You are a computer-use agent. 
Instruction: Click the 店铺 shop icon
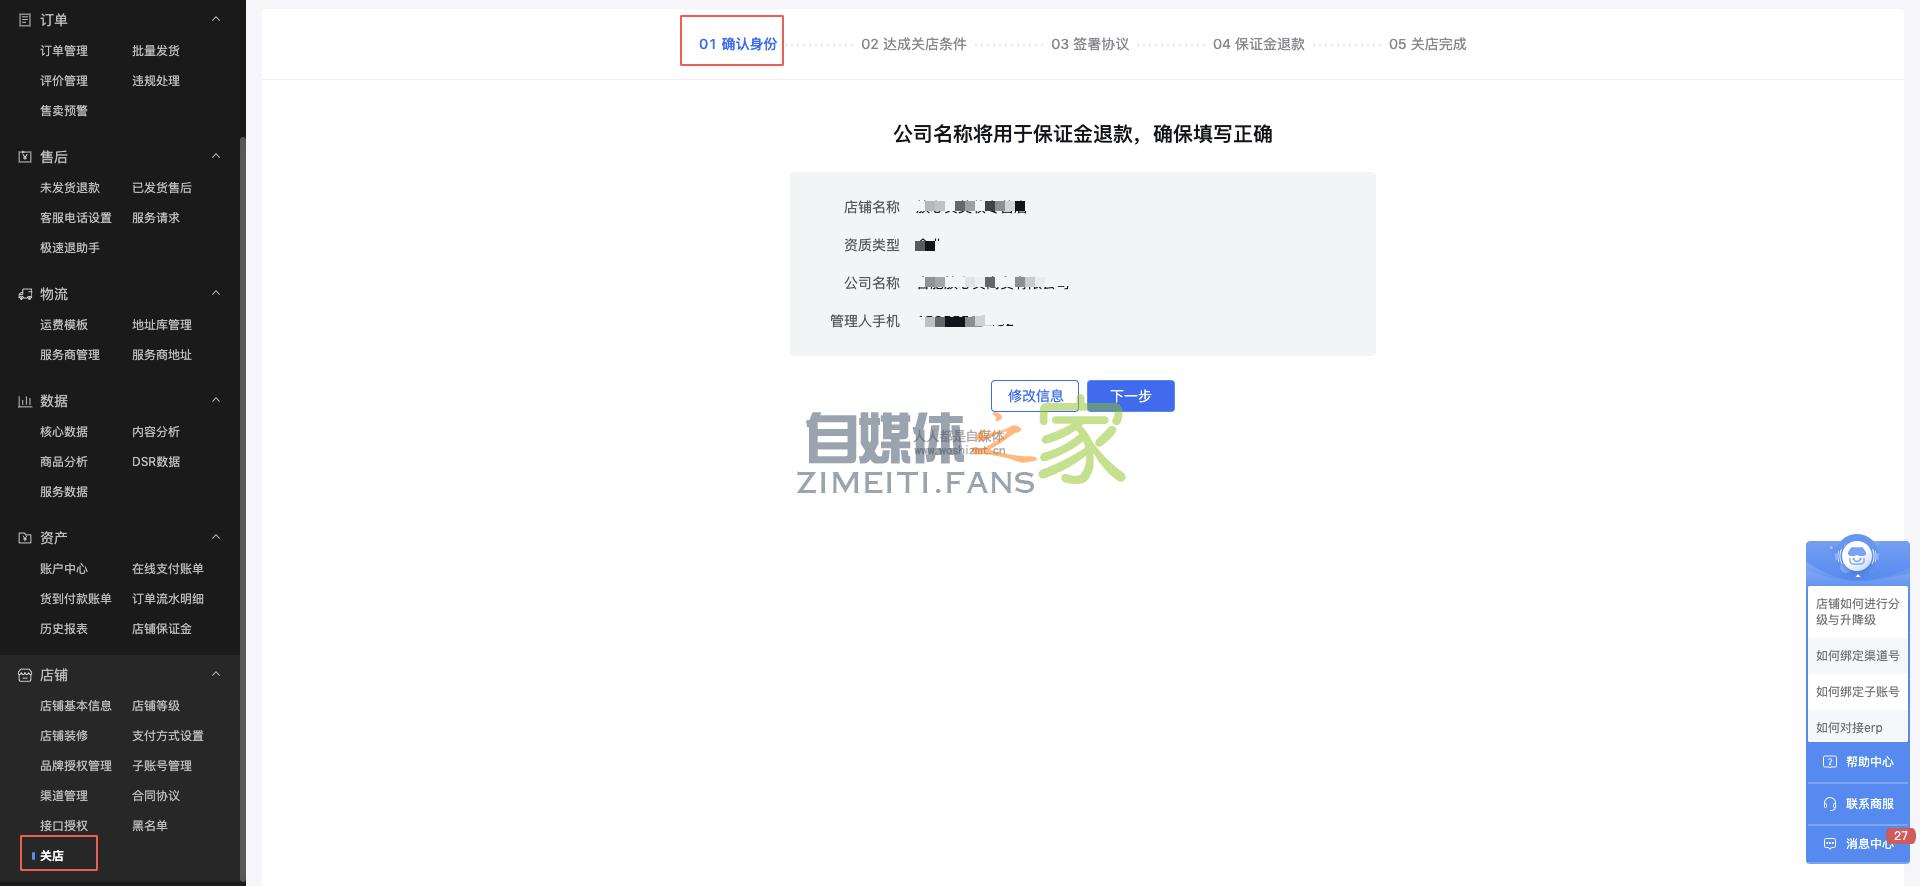(x=25, y=675)
